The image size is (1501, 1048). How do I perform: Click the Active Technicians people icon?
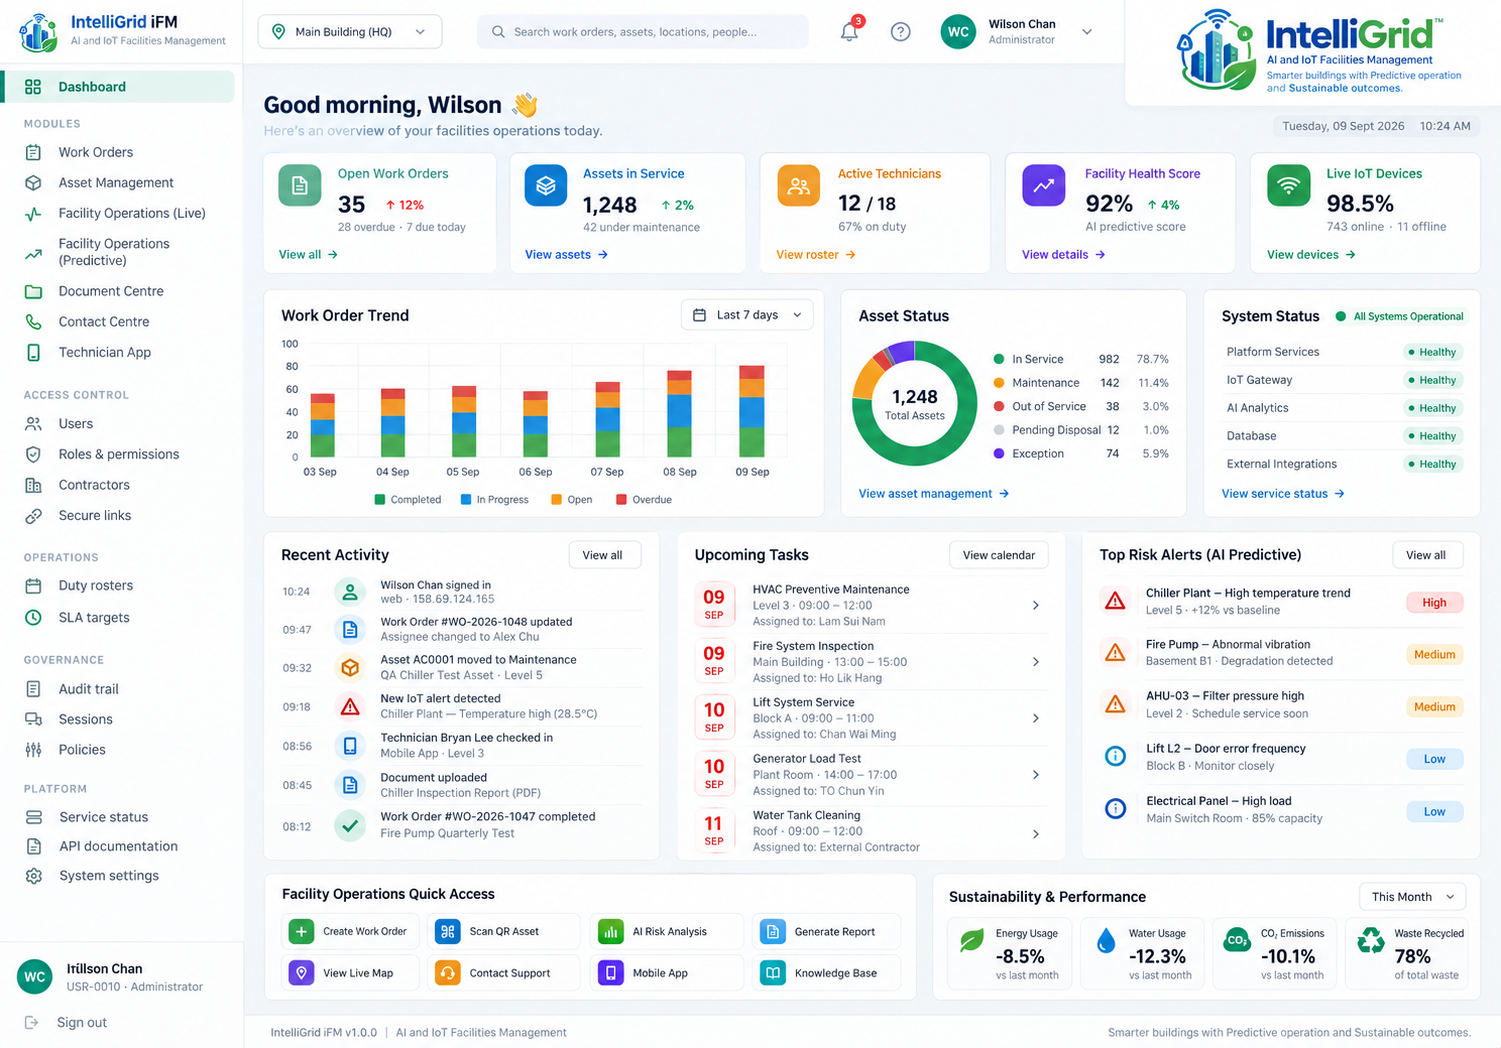coord(798,186)
